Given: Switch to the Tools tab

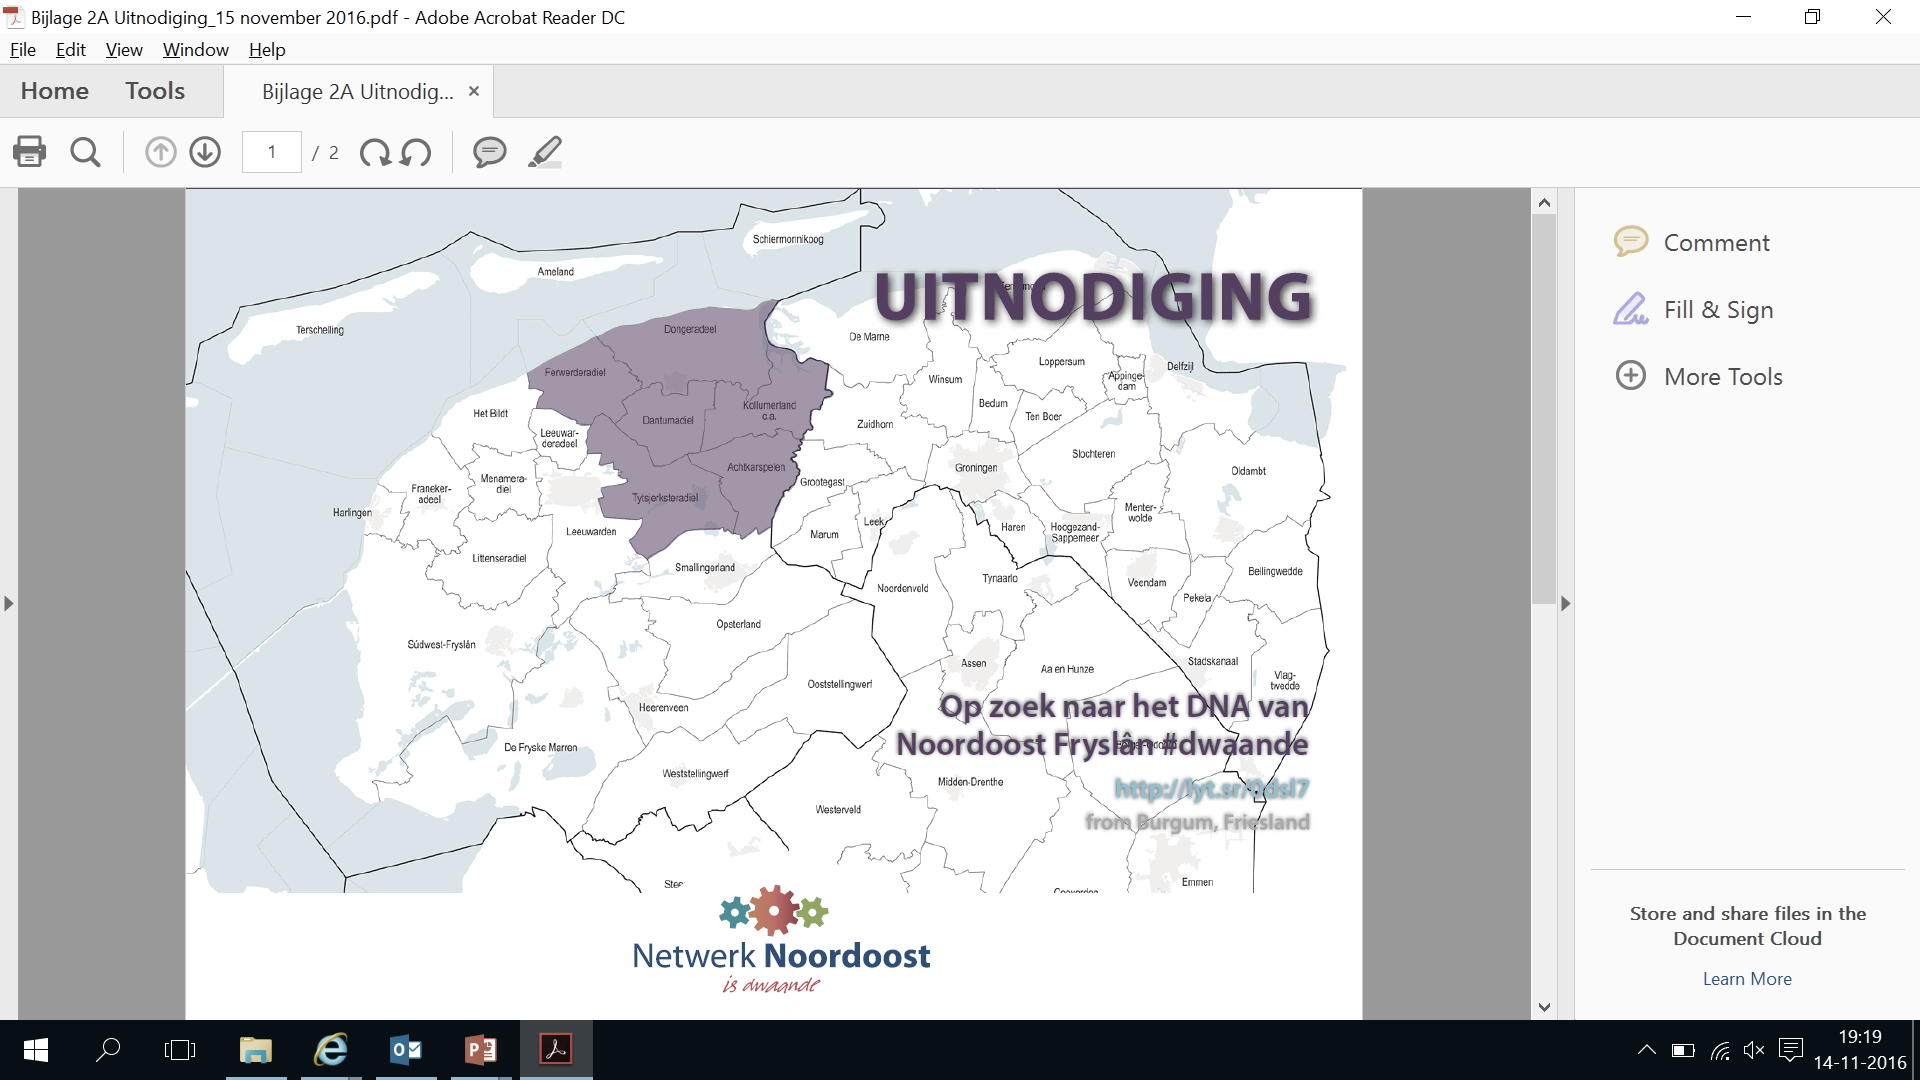Looking at the screenshot, I should (x=155, y=91).
